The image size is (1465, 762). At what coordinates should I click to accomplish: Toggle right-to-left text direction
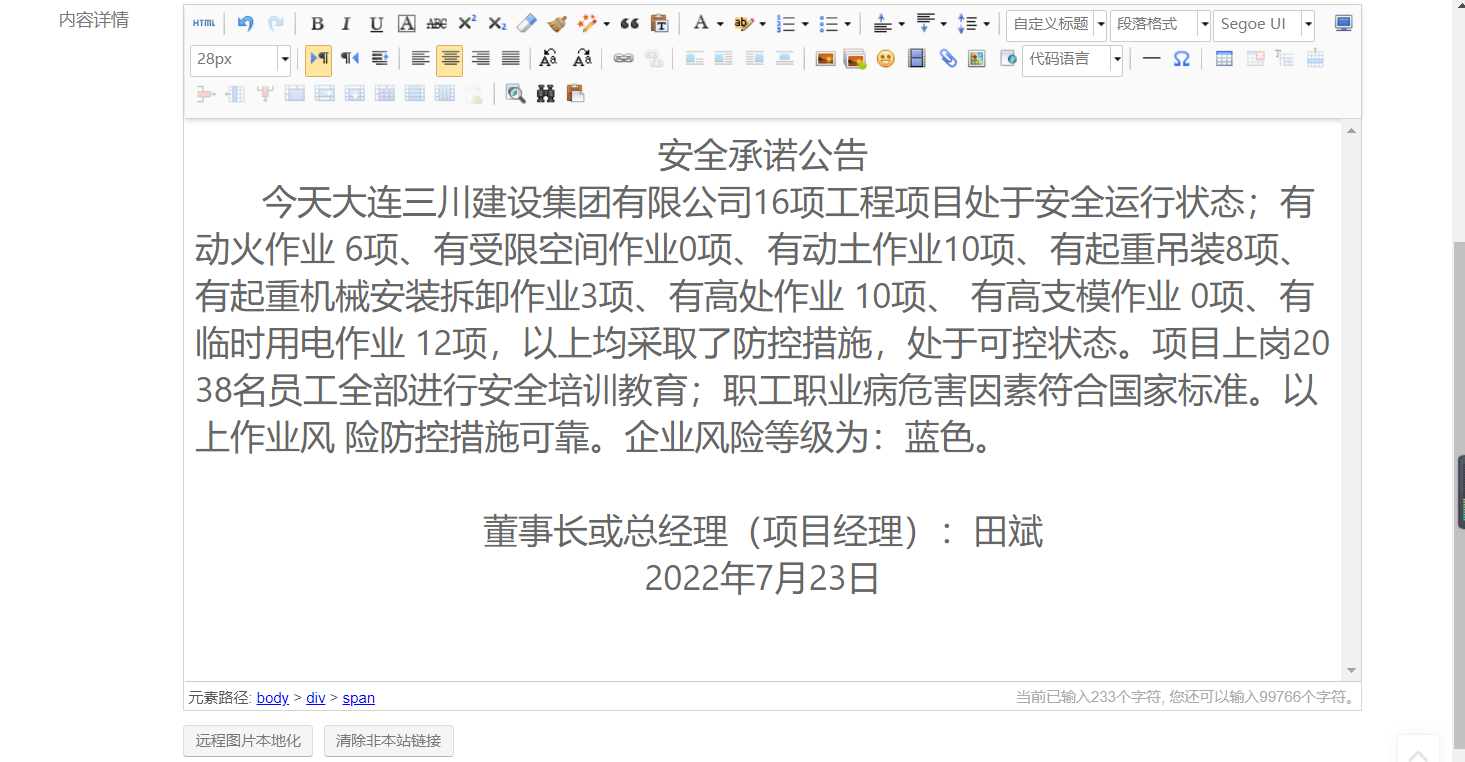click(x=349, y=59)
